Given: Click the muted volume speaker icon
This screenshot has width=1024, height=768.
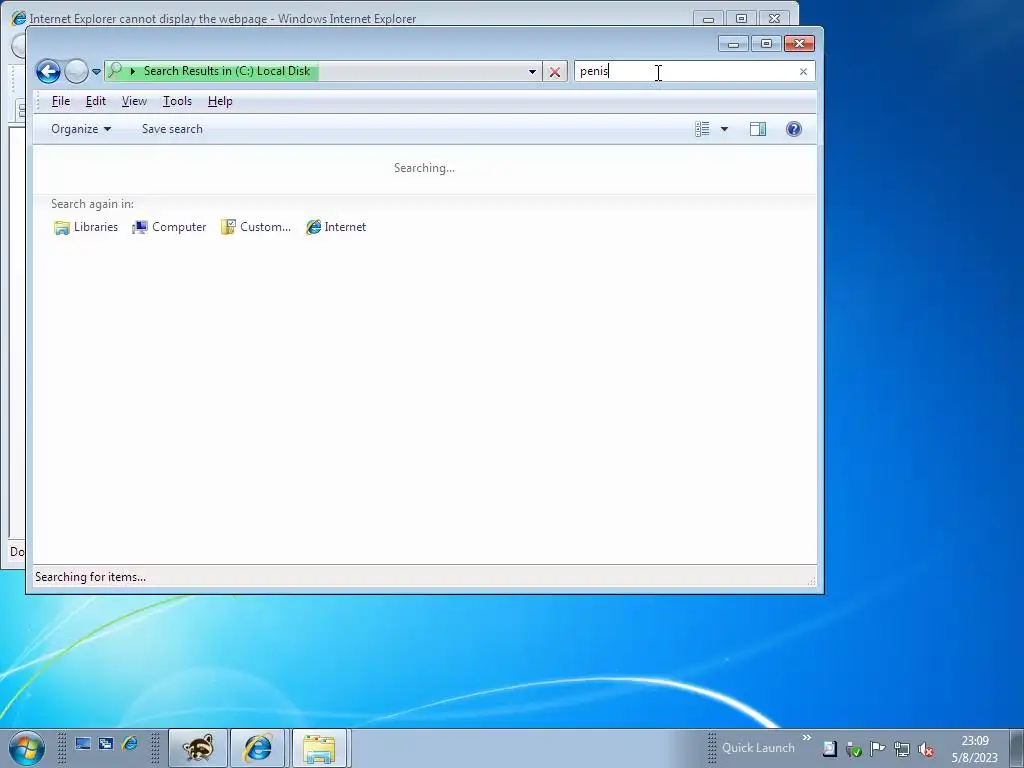Looking at the screenshot, I should (925, 749).
